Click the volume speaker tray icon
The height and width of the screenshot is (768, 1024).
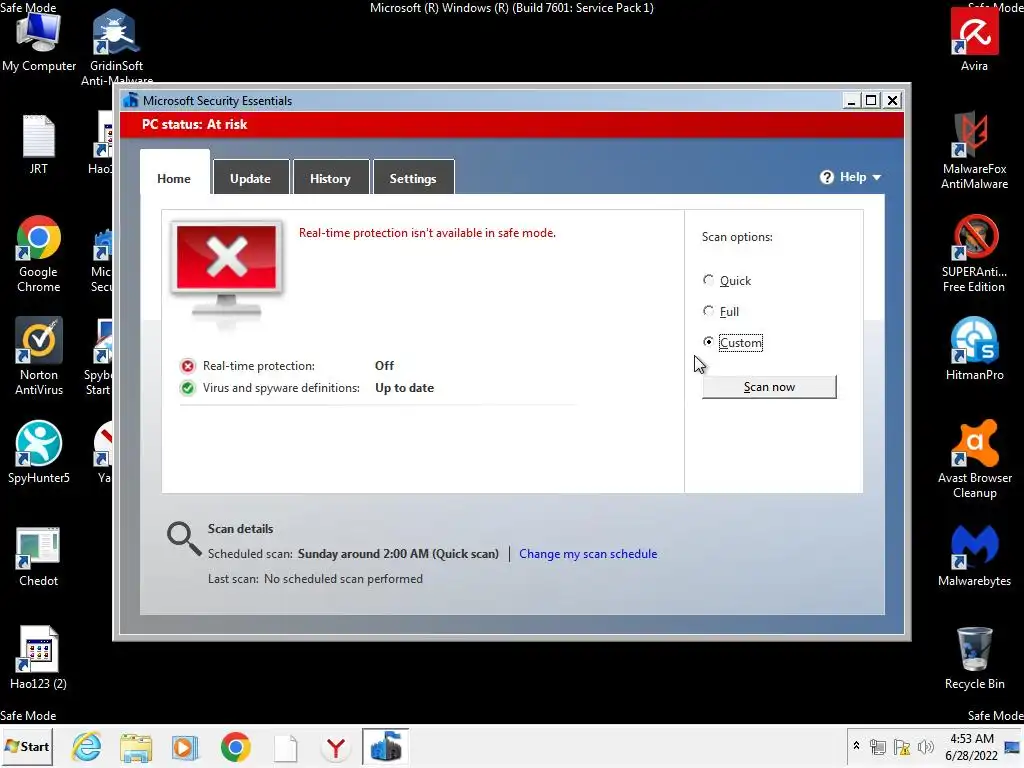(925, 746)
